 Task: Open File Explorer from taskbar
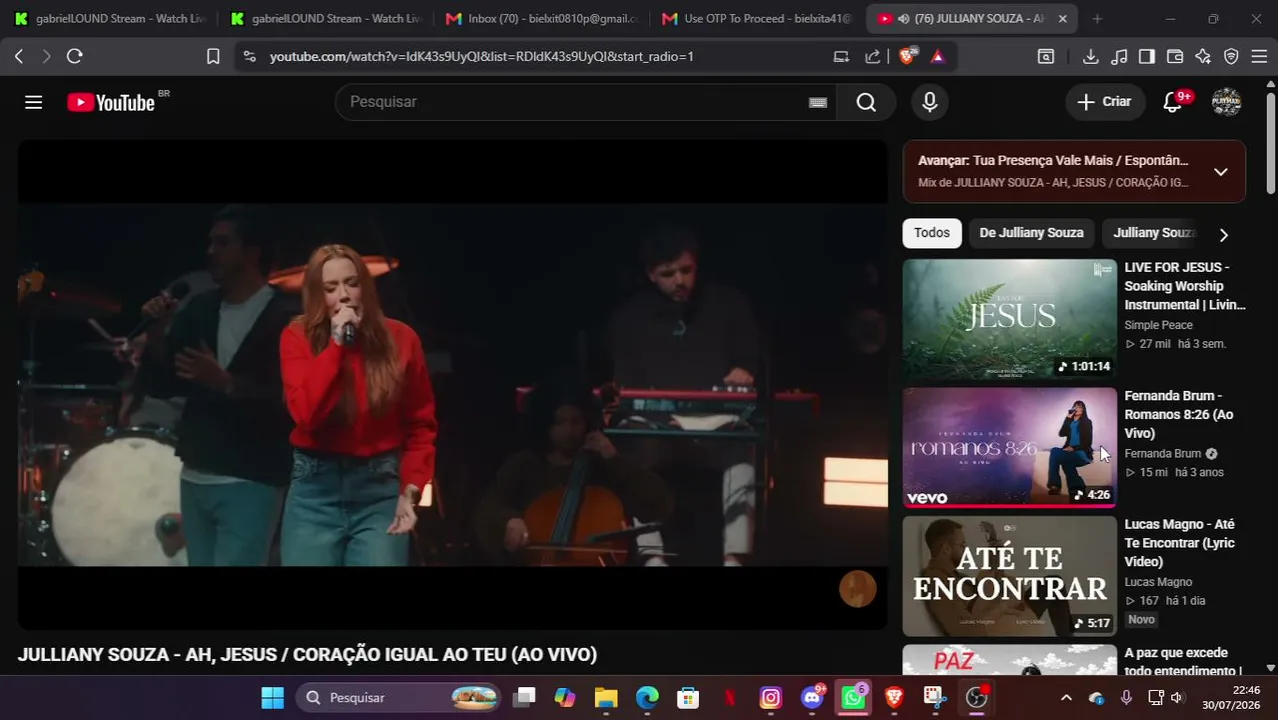point(606,698)
